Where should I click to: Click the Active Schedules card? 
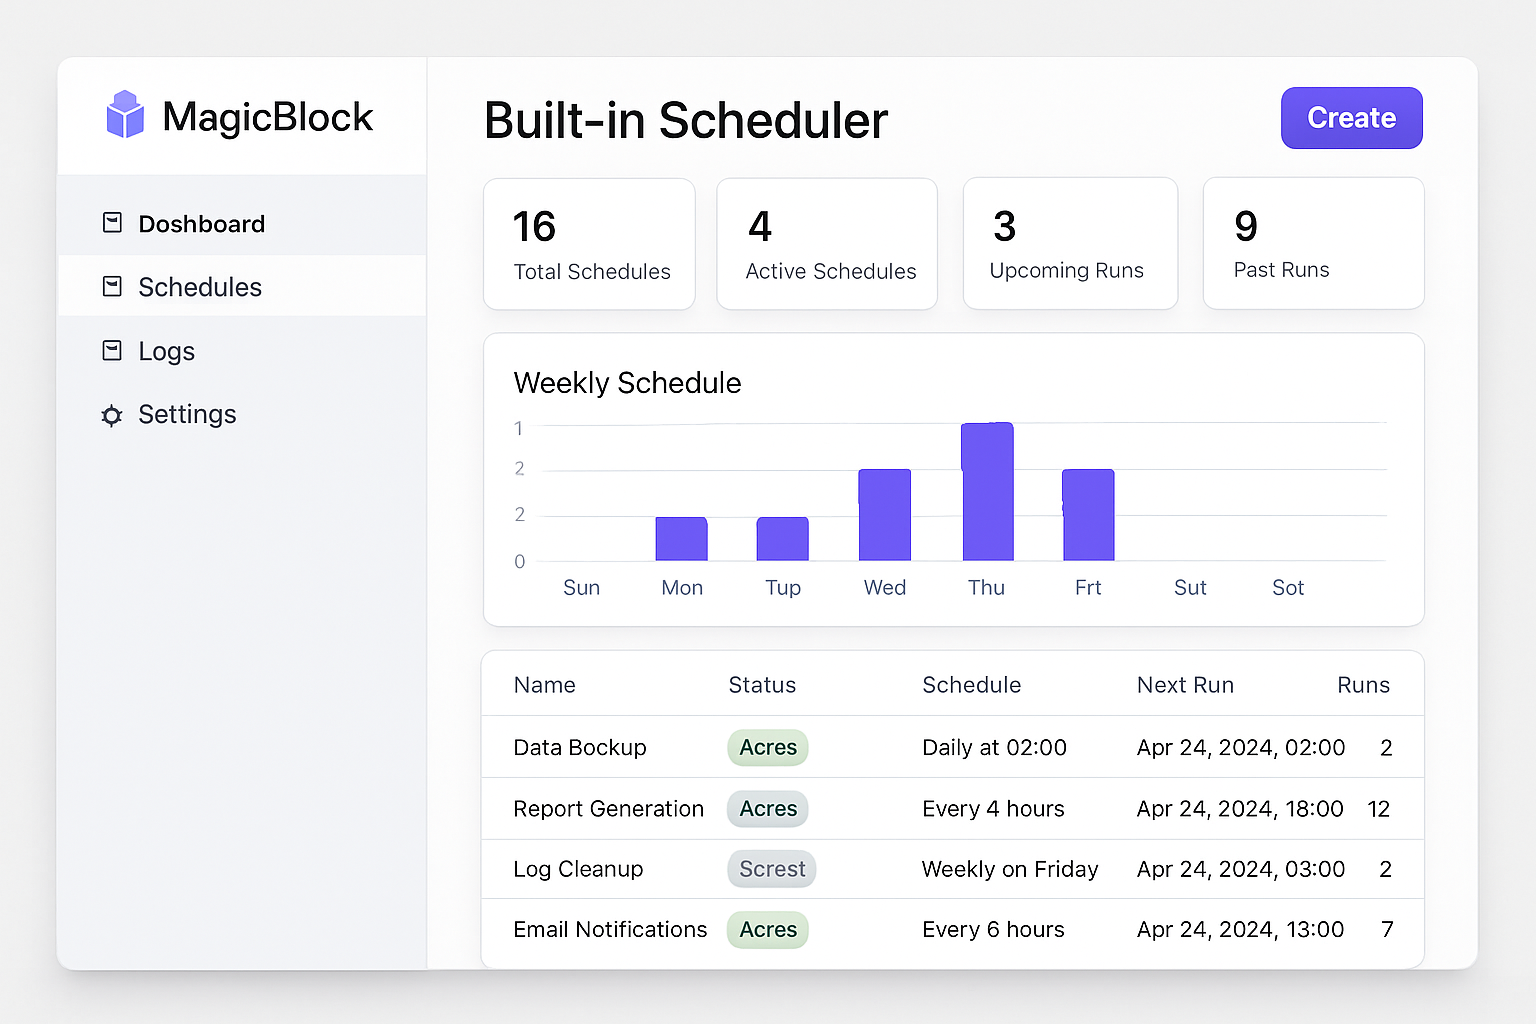pyautogui.click(x=827, y=243)
